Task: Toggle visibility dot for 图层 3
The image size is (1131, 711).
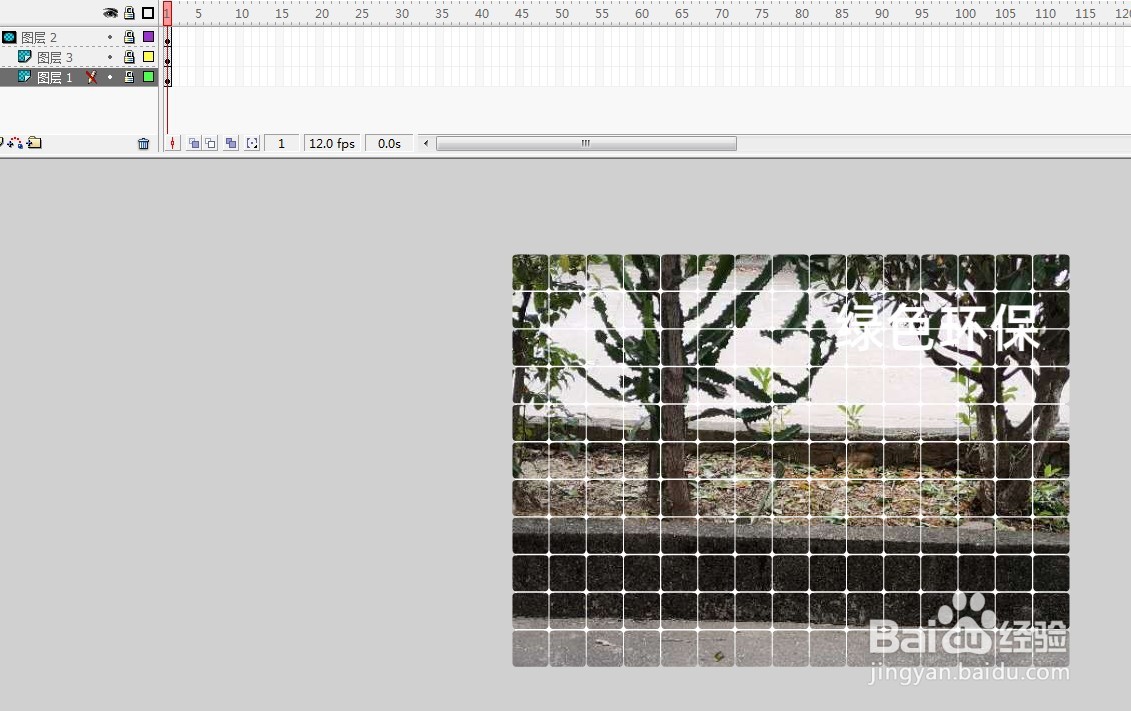Action: coord(110,57)
